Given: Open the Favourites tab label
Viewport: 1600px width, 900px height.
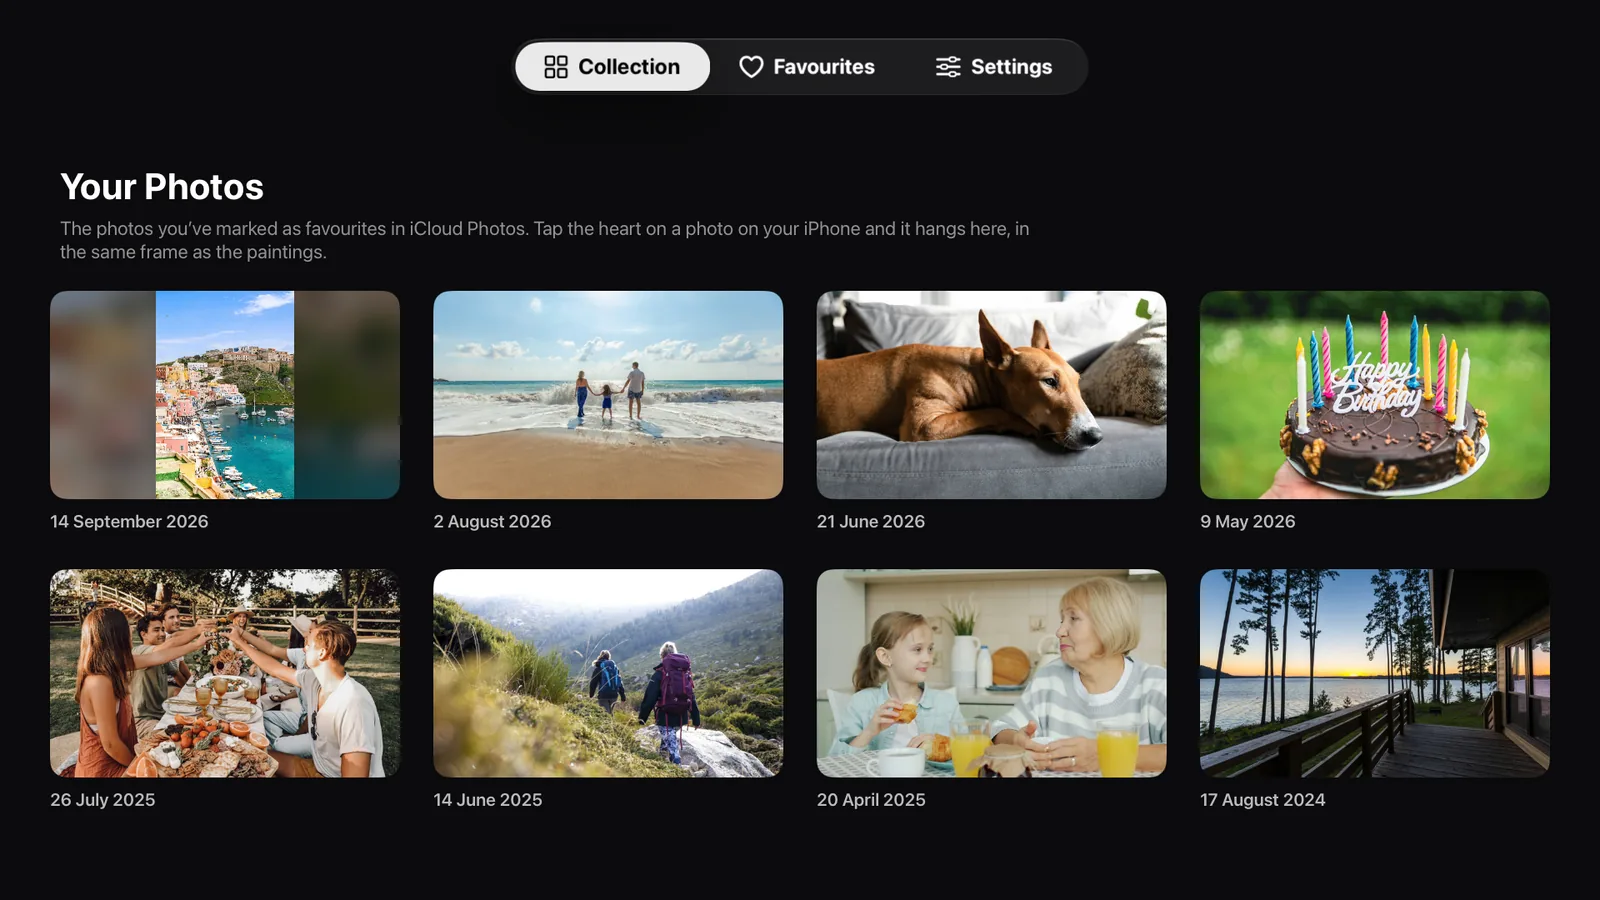Looking at the screenshot, I should (824, 67).
